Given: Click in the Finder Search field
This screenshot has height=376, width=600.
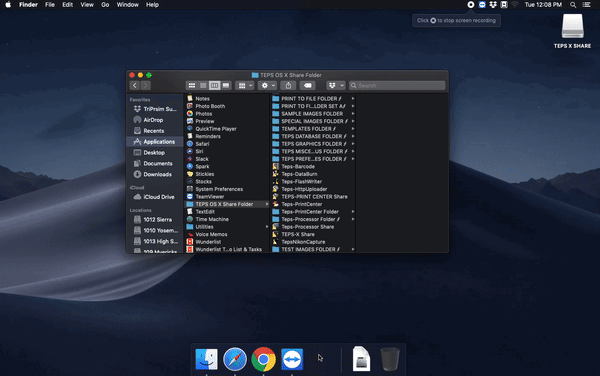Looking at the screenshot, I should (x=397, y=85).
